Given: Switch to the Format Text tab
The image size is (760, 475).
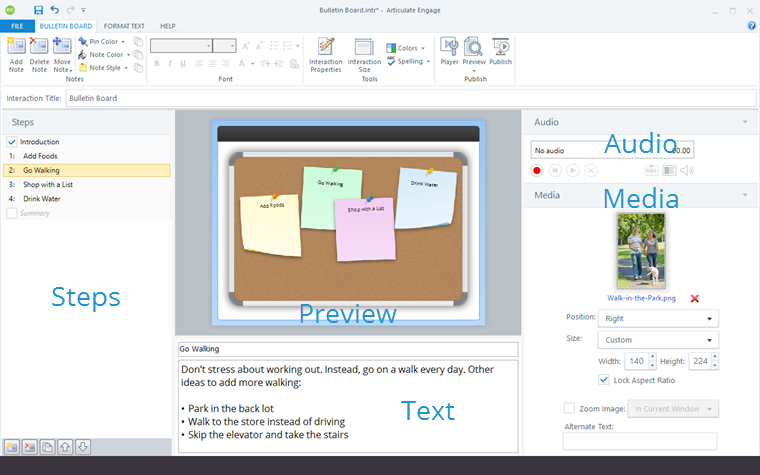Looking at the screenshot, I should coord(125,25).
